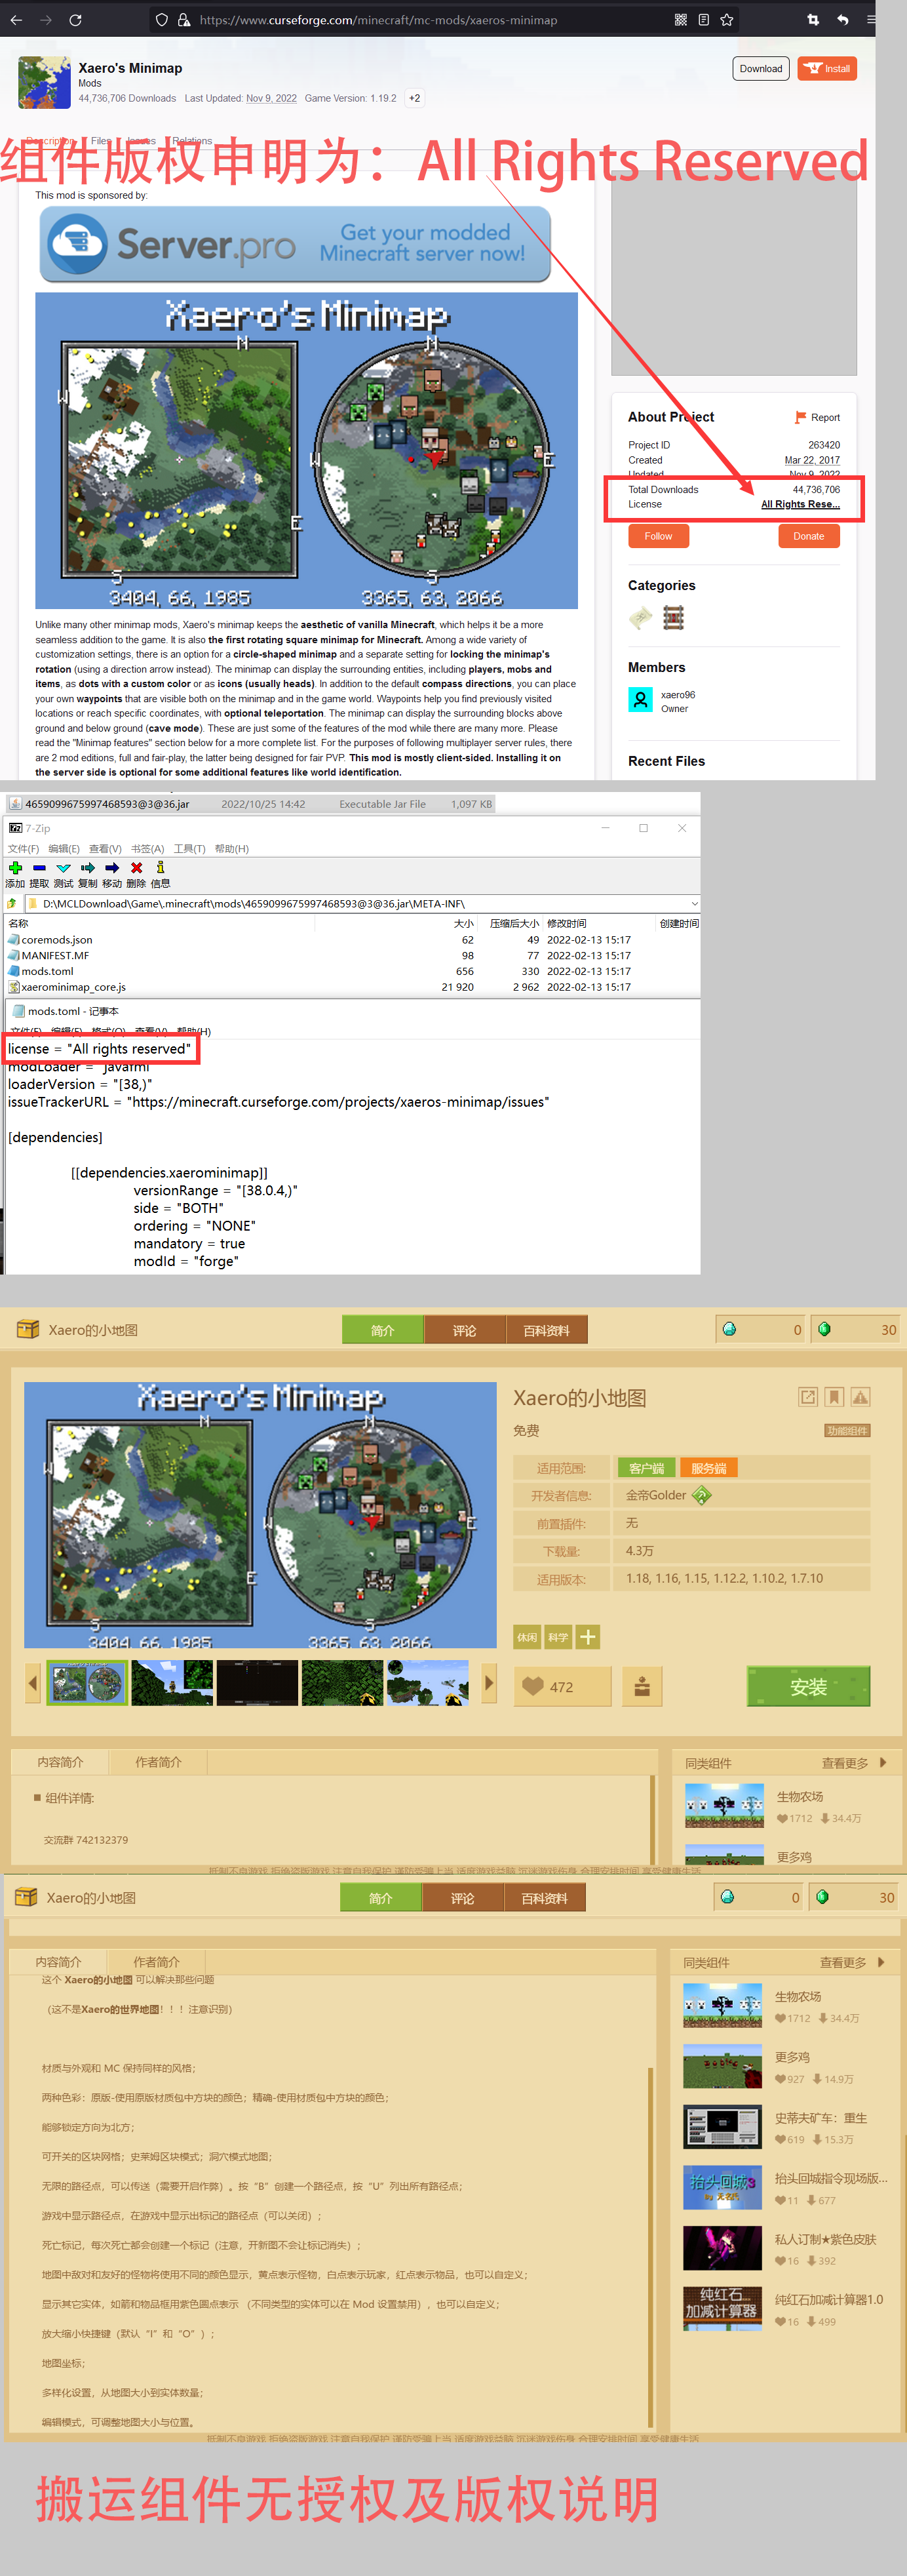The width and height of the screenshot is (907, 2576).
Task: Open the second category icon
Action: pyautogui.click(x=674, y=618)
